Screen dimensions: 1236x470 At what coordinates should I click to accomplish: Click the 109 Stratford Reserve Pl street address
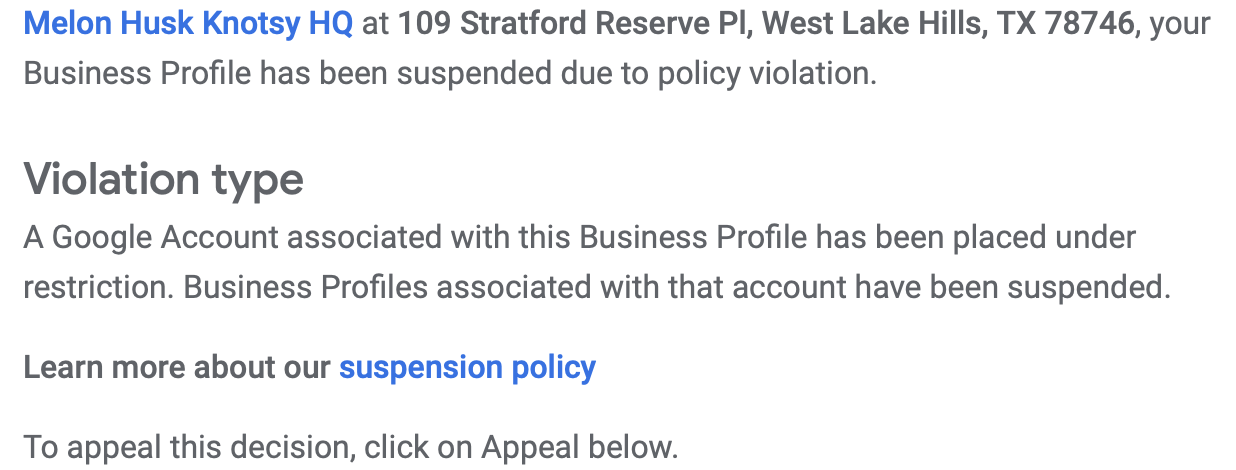pos(575,23)
